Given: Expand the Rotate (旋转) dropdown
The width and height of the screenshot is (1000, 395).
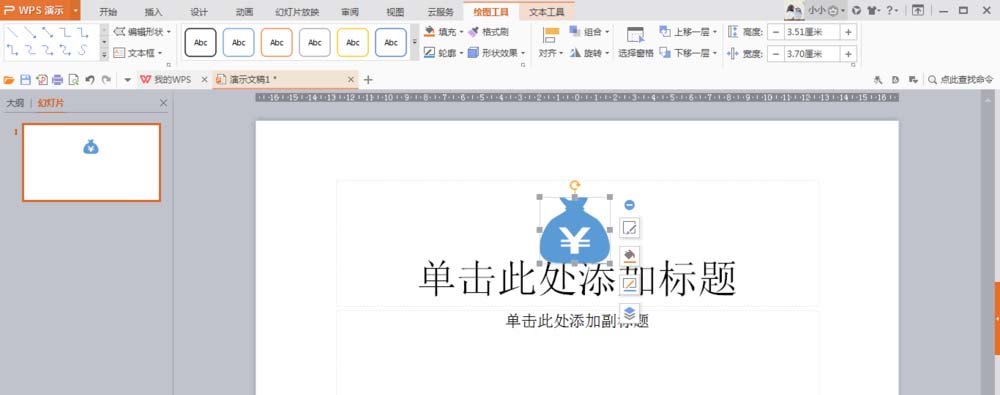Looking at the screenshot, I should click(607, 53).
